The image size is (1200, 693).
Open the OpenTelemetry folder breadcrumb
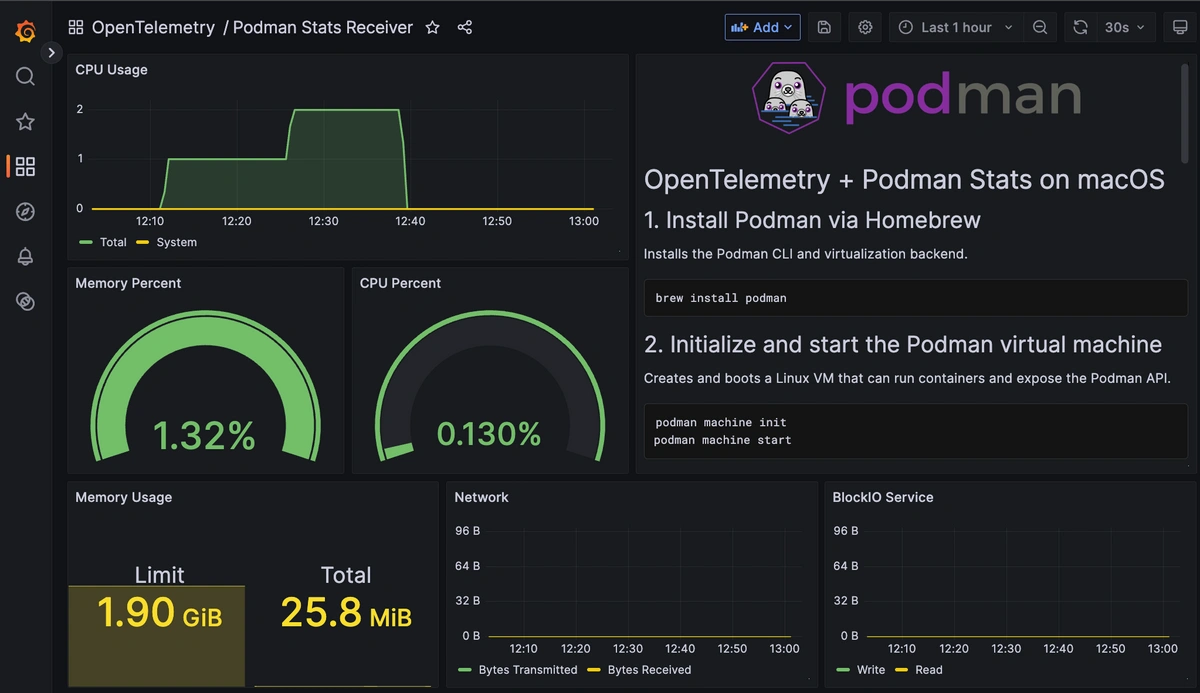[x=153, y=28]
